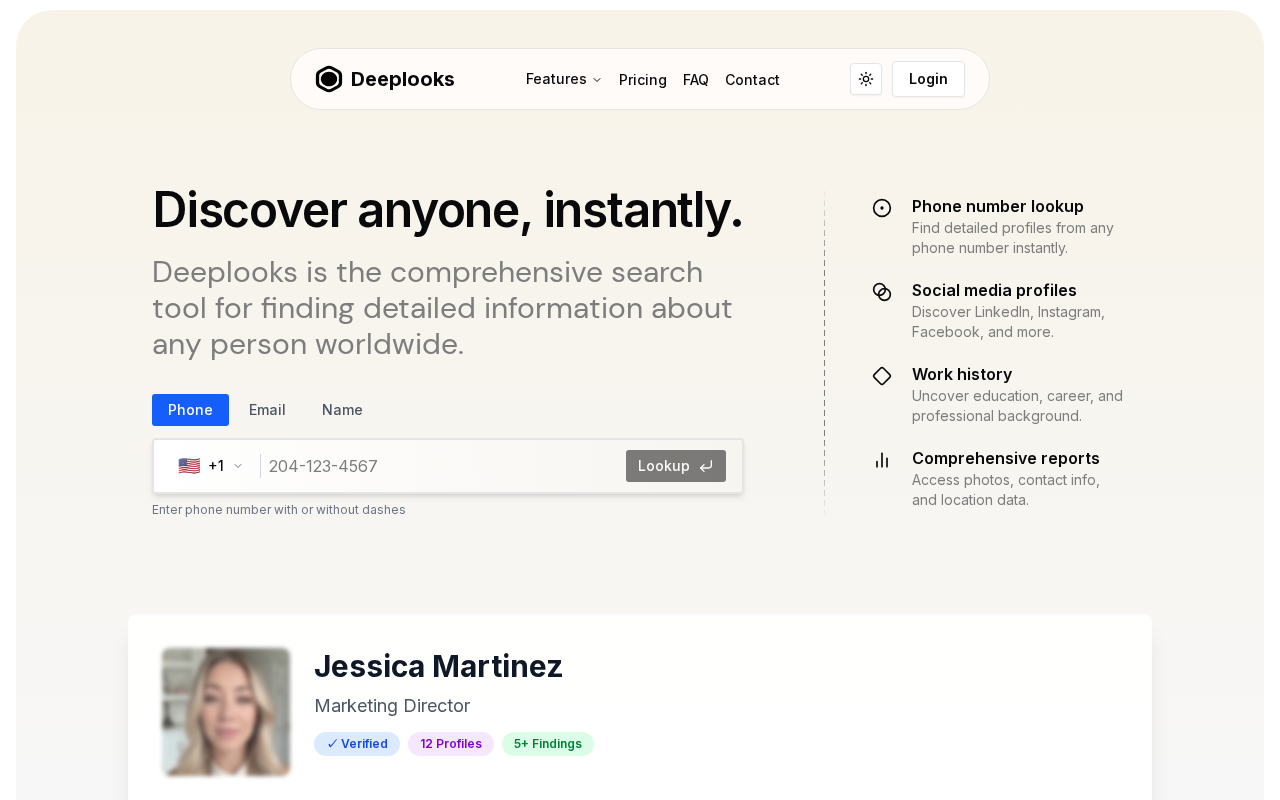The width and height of the screenshot is (1280, 800).
Task: Open the Contact page
Action: point(752,80)
